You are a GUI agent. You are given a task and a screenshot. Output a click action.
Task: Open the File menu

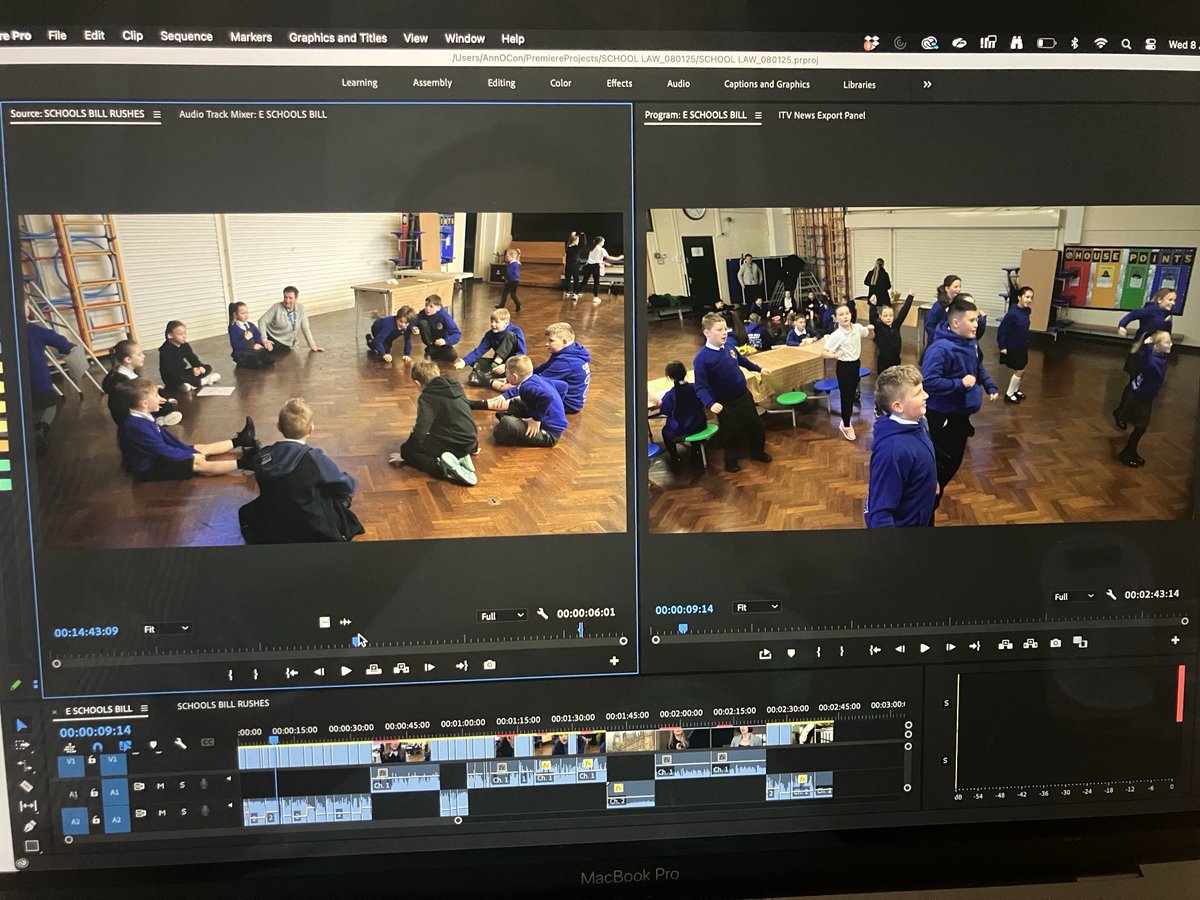coord(57,35)
